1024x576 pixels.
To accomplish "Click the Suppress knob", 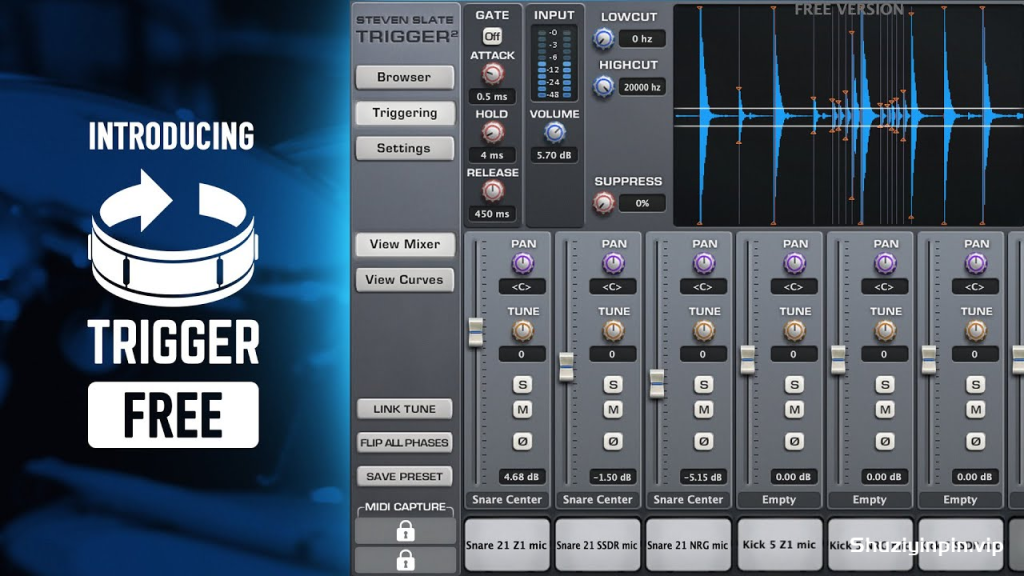I will (x=603, y=203).
